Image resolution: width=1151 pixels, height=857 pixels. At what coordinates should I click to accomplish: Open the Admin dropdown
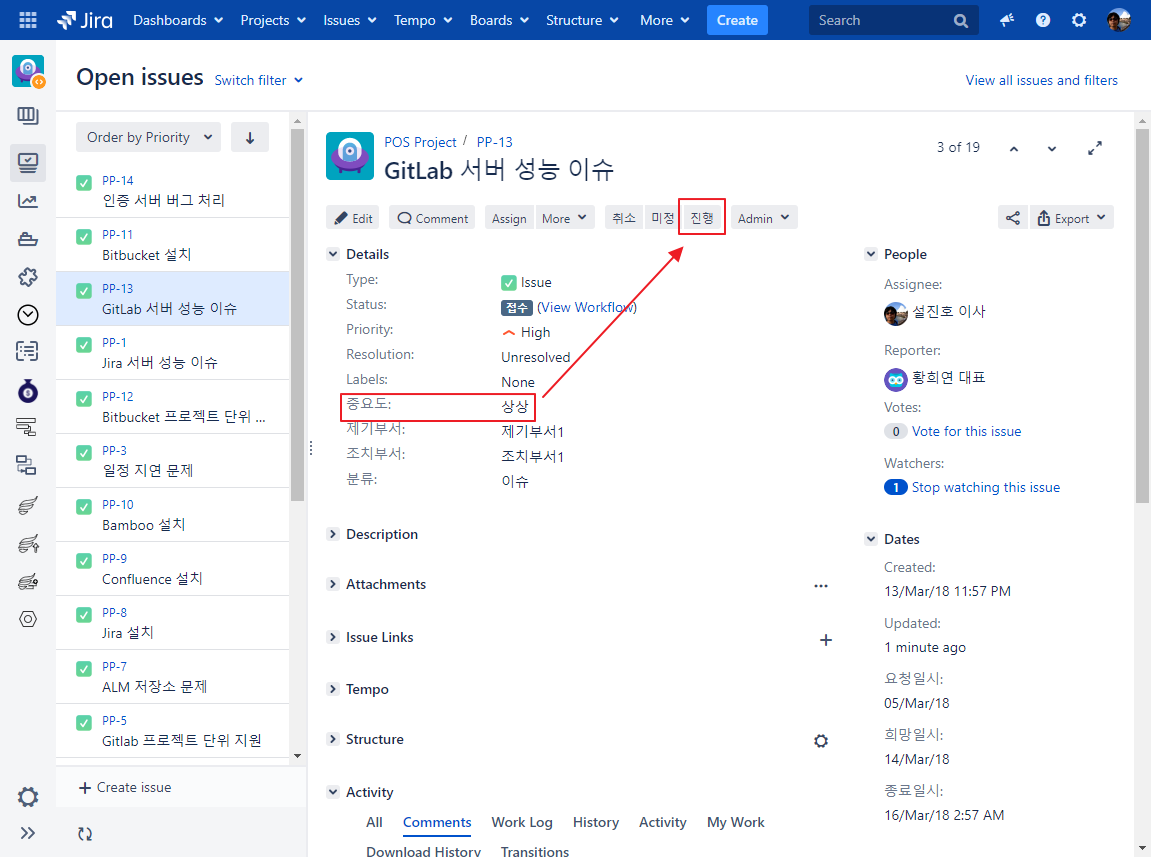click(x=763, y=218)
